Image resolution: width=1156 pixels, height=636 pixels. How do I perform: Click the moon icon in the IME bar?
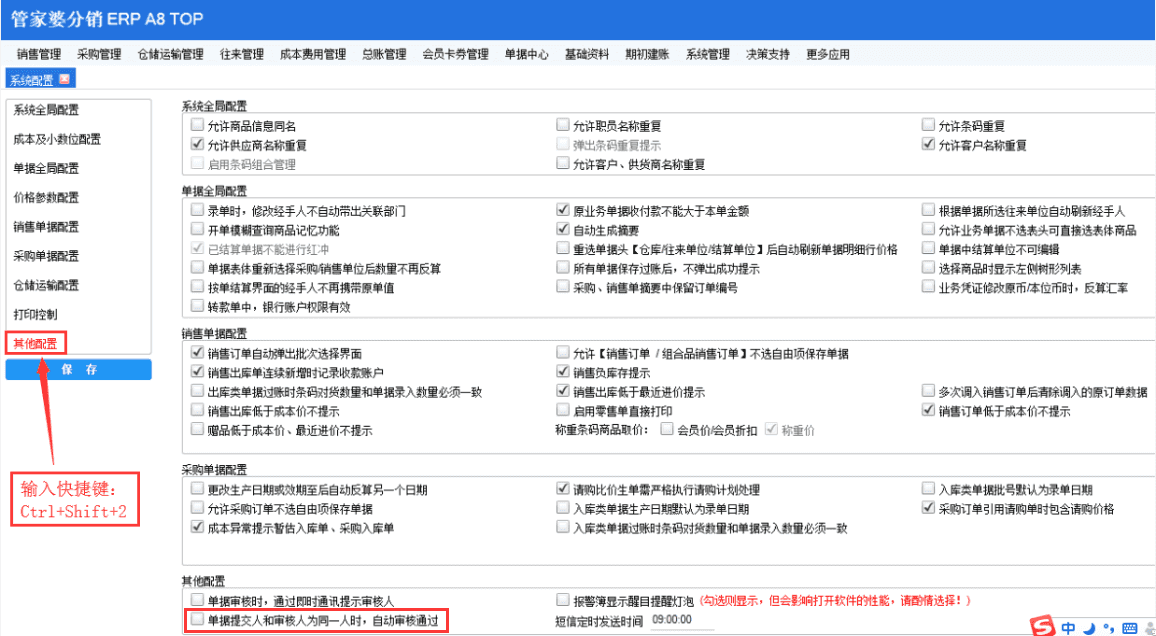[x=1089, y=628]
